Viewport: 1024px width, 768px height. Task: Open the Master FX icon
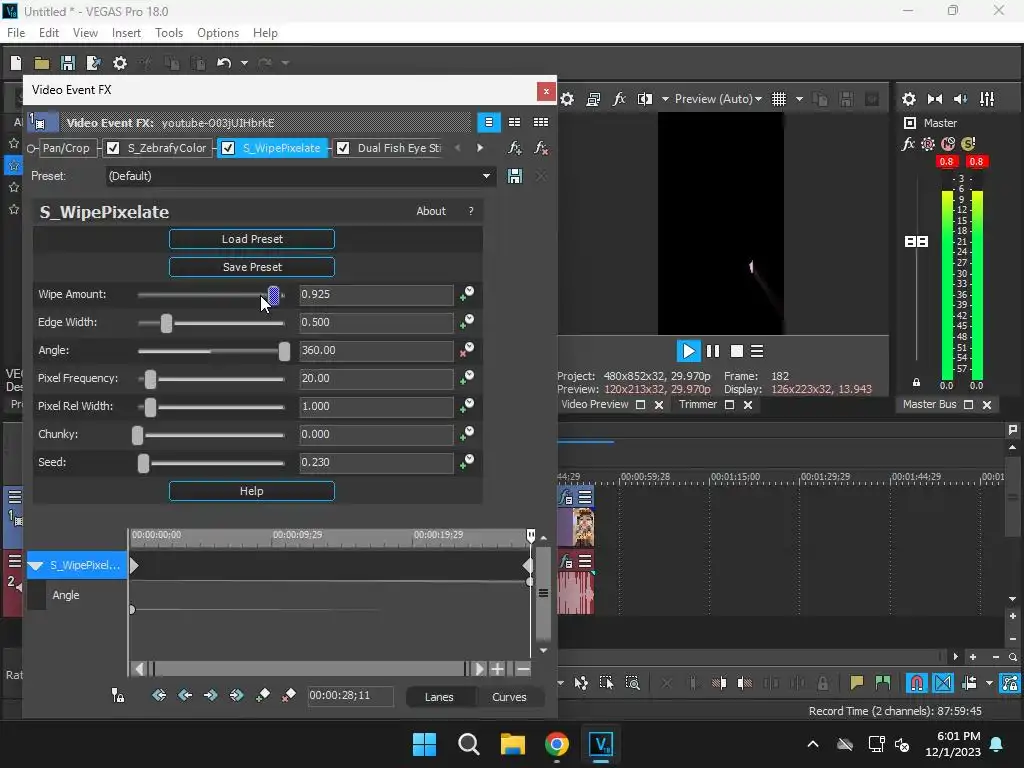tap(908, 144)
